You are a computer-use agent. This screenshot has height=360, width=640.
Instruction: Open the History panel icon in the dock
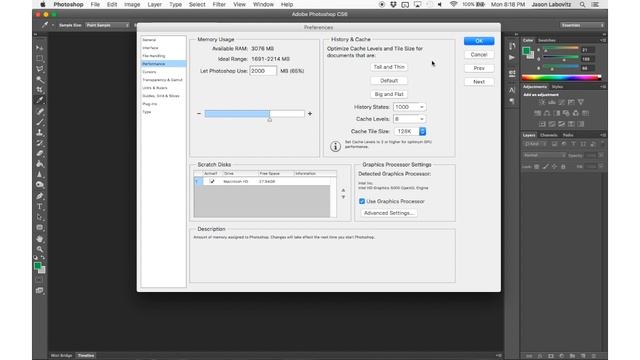512,46
